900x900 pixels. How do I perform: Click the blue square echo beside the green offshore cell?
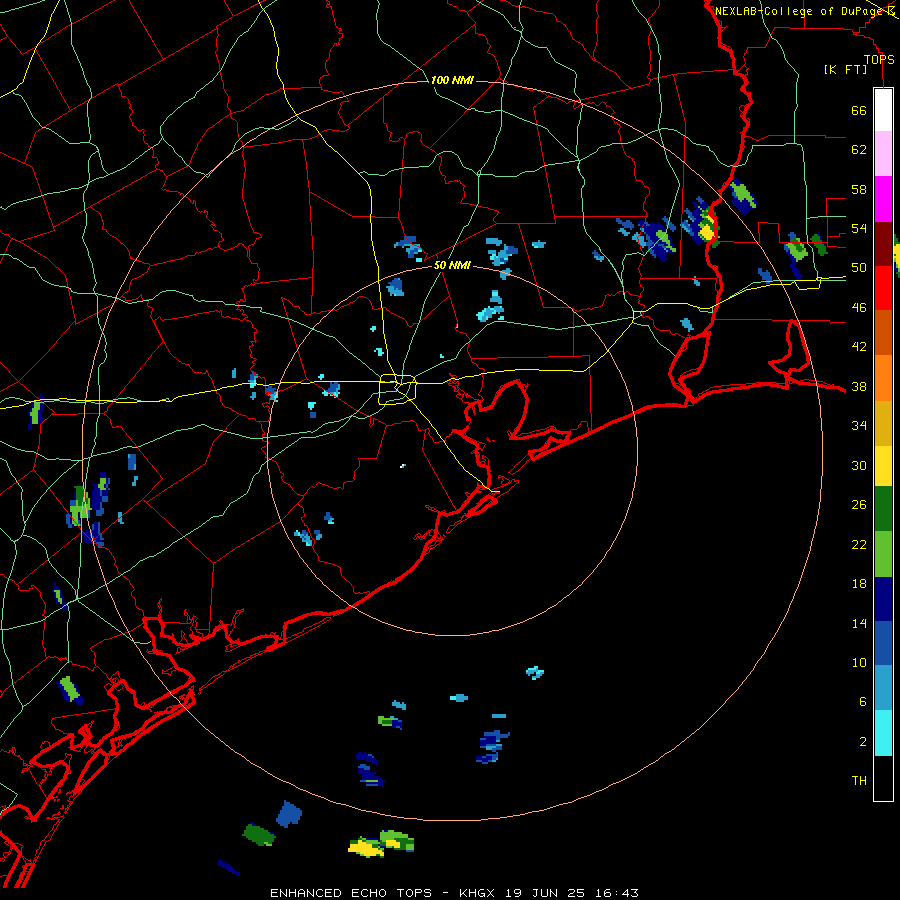pyautogui.click(x=289, y=814)
